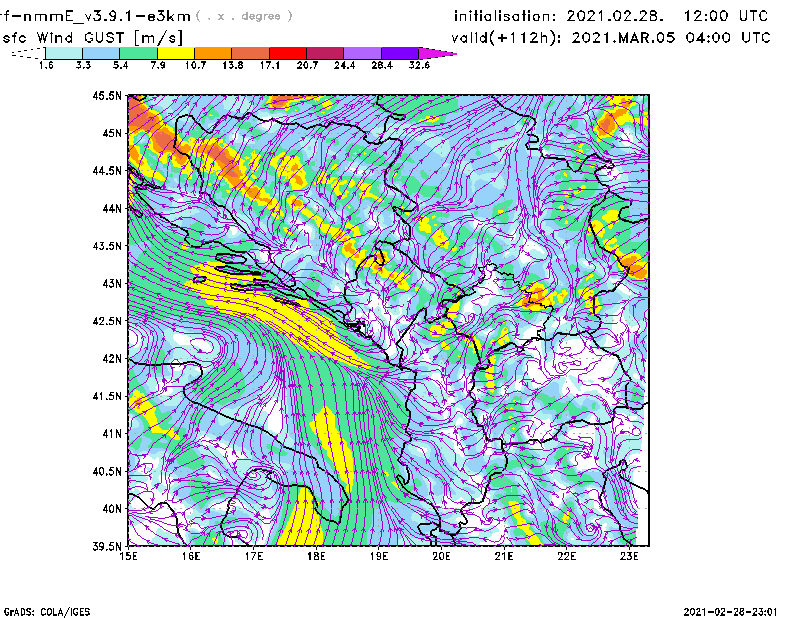Click the '32.6' colorbar value label

419,65
